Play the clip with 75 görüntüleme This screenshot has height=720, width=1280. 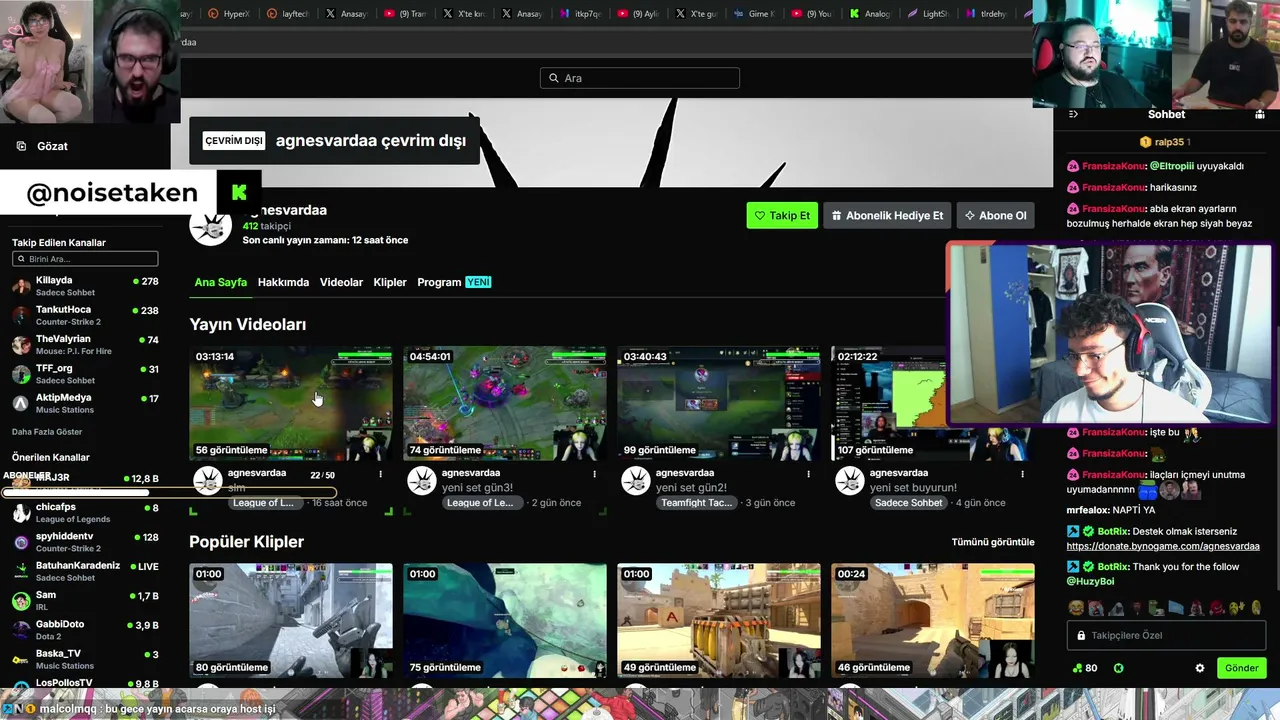click(x=505, y=620)
